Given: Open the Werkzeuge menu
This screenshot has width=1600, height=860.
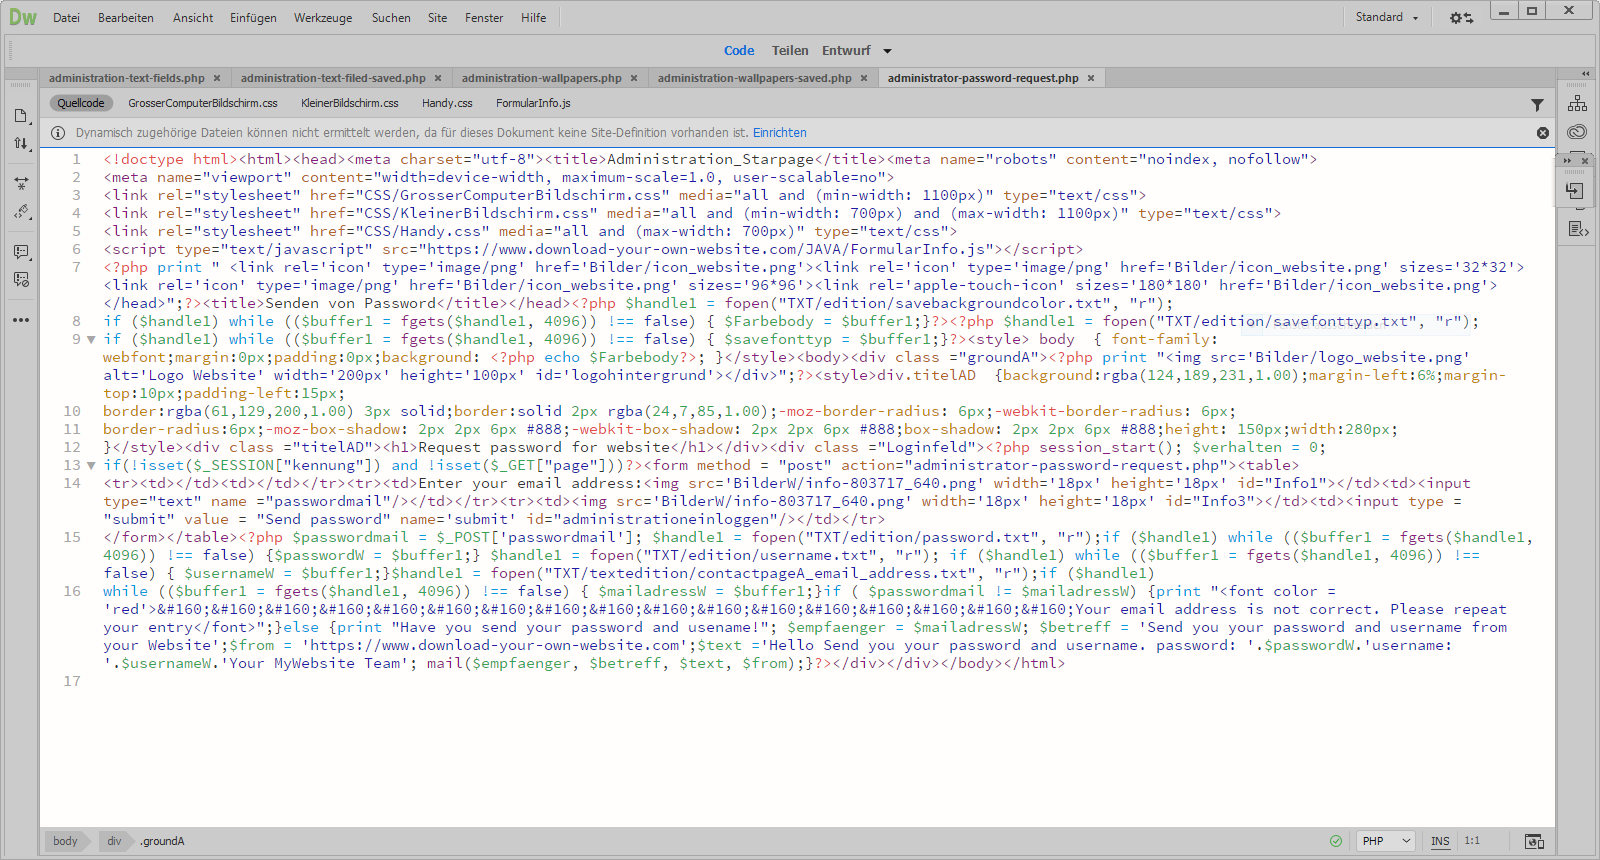Looking at the screenshot, I should coord(323,18).
